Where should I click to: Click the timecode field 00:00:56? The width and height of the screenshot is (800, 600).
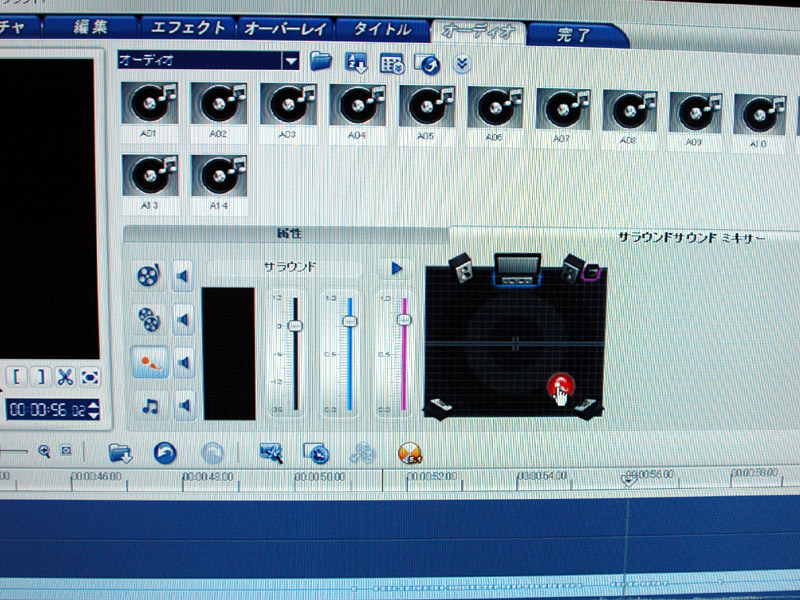click(x=47, y=410)
